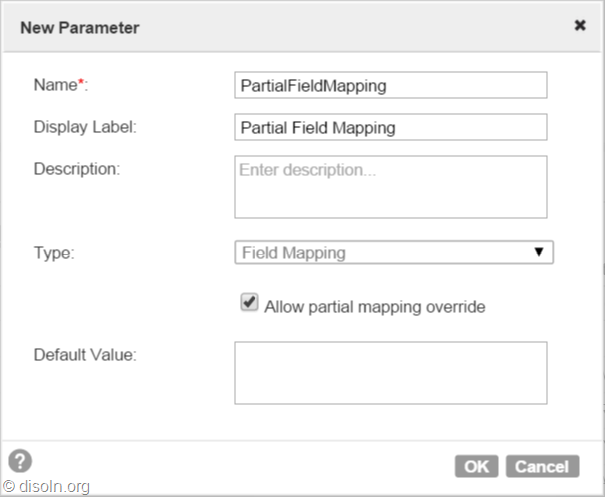Click the 'Name*:' field label
The width and height of the screenshot is (605, 497).
point(56,86)
